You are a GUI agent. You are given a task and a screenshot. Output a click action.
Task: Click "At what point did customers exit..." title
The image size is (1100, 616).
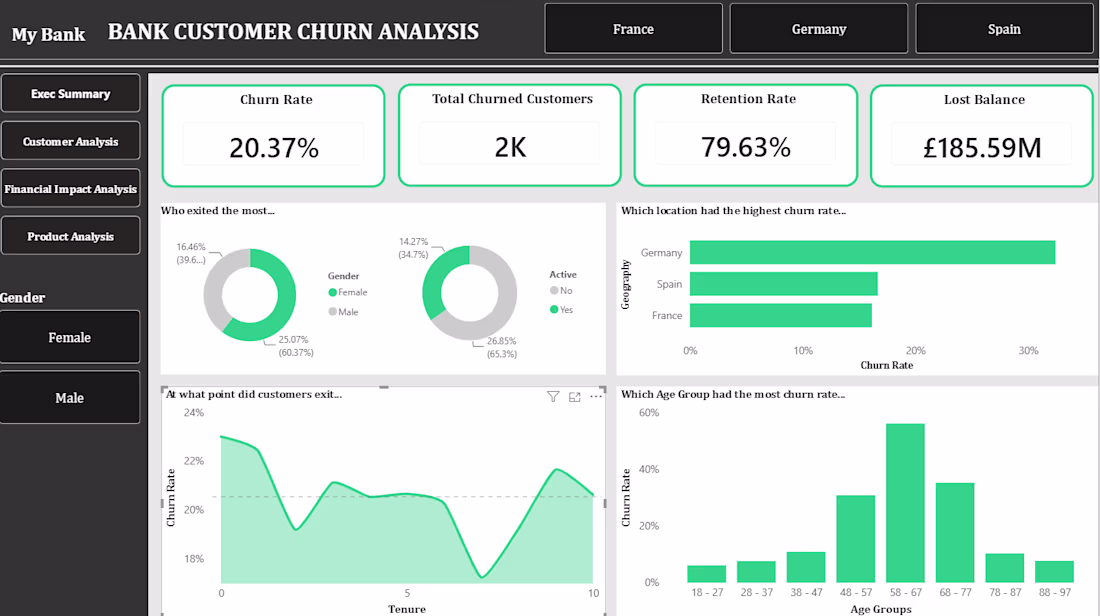coord(254,394)
